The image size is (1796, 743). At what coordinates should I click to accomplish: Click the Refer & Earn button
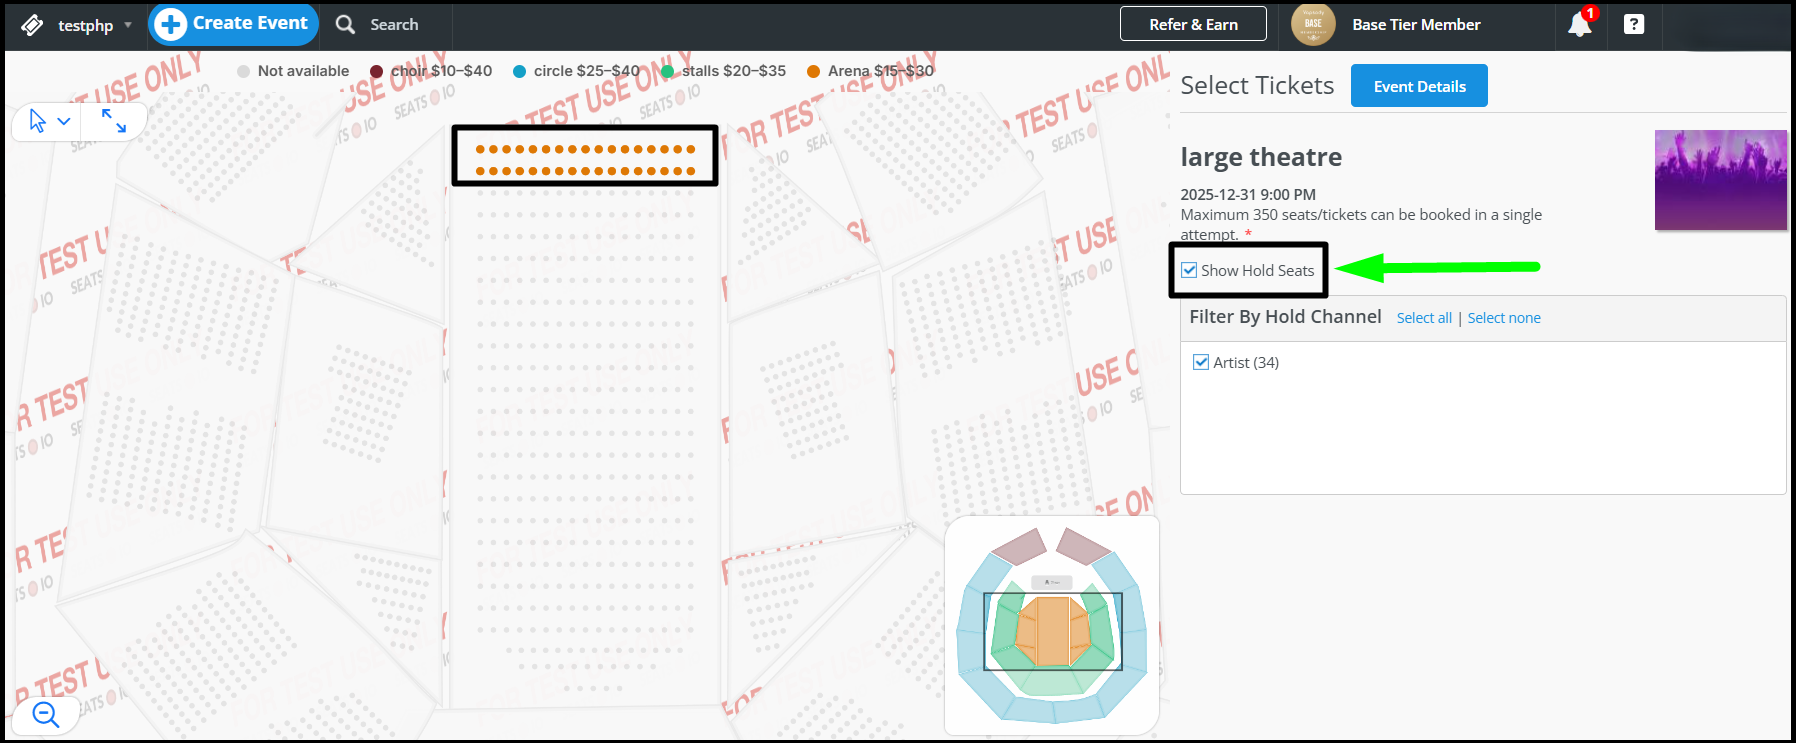pos(1193,24)
